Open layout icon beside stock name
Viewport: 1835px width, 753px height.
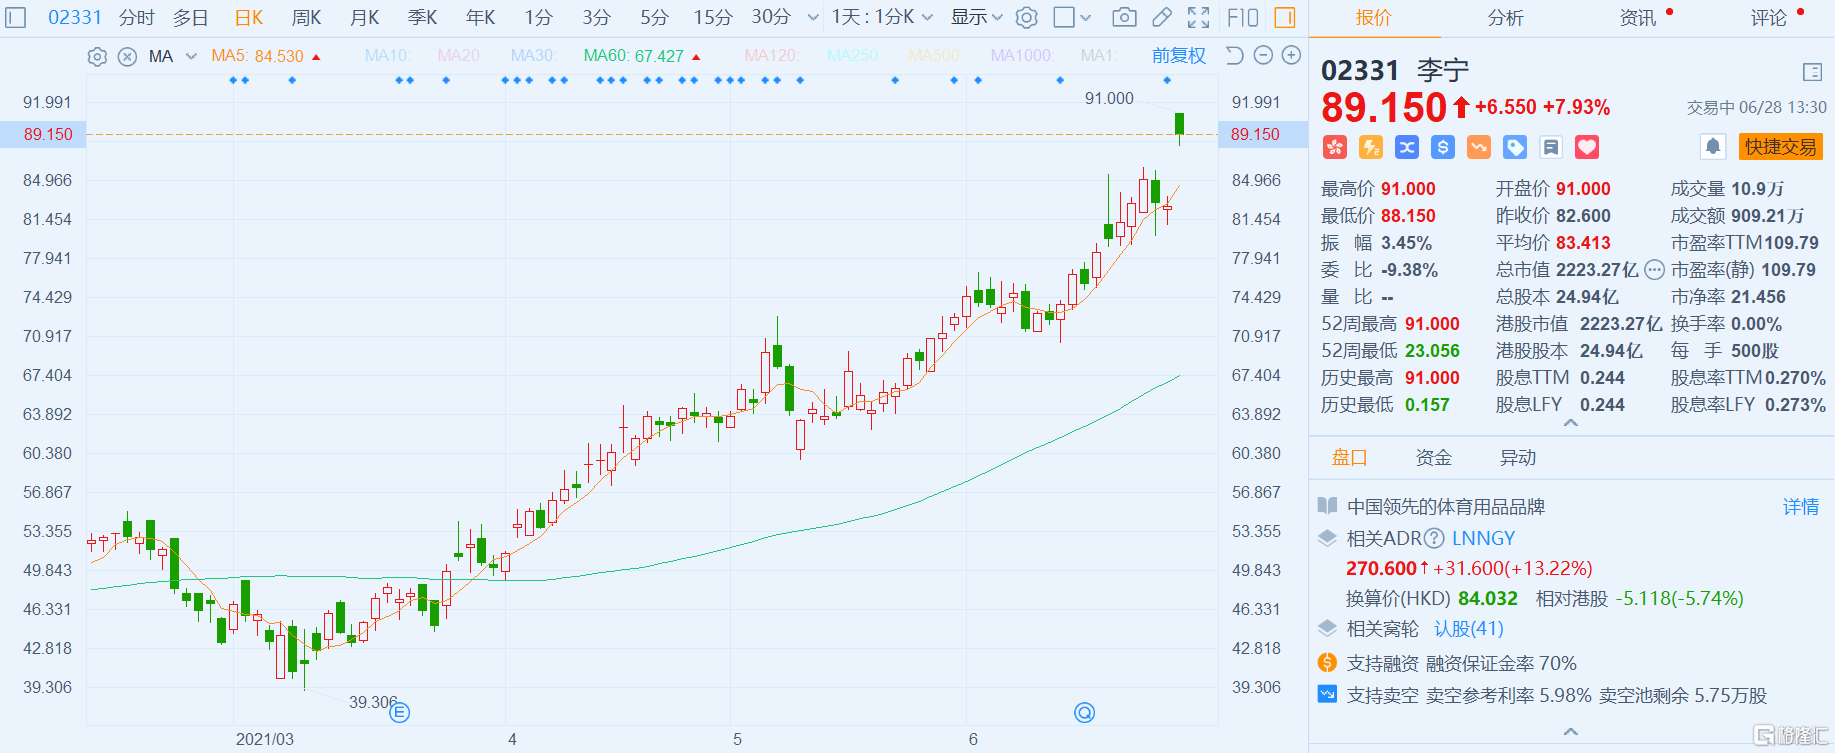click(x=1812, y=71)
